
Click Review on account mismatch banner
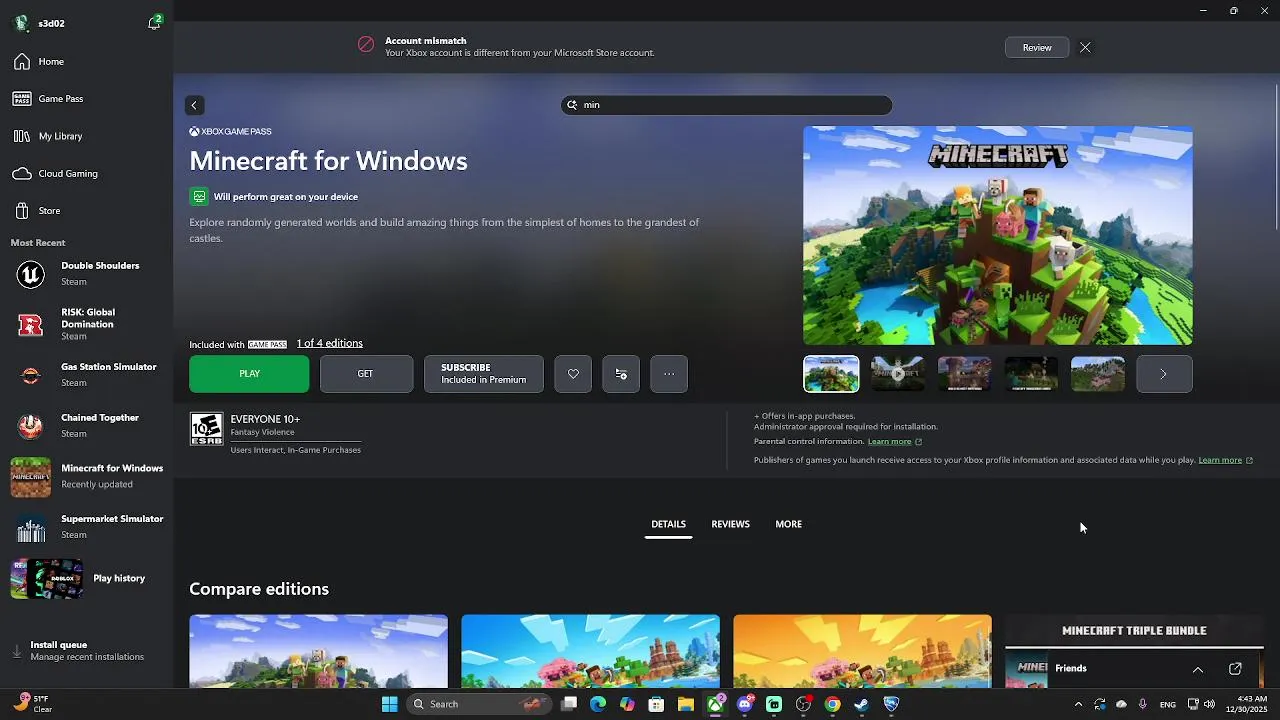click(1036, 48)
